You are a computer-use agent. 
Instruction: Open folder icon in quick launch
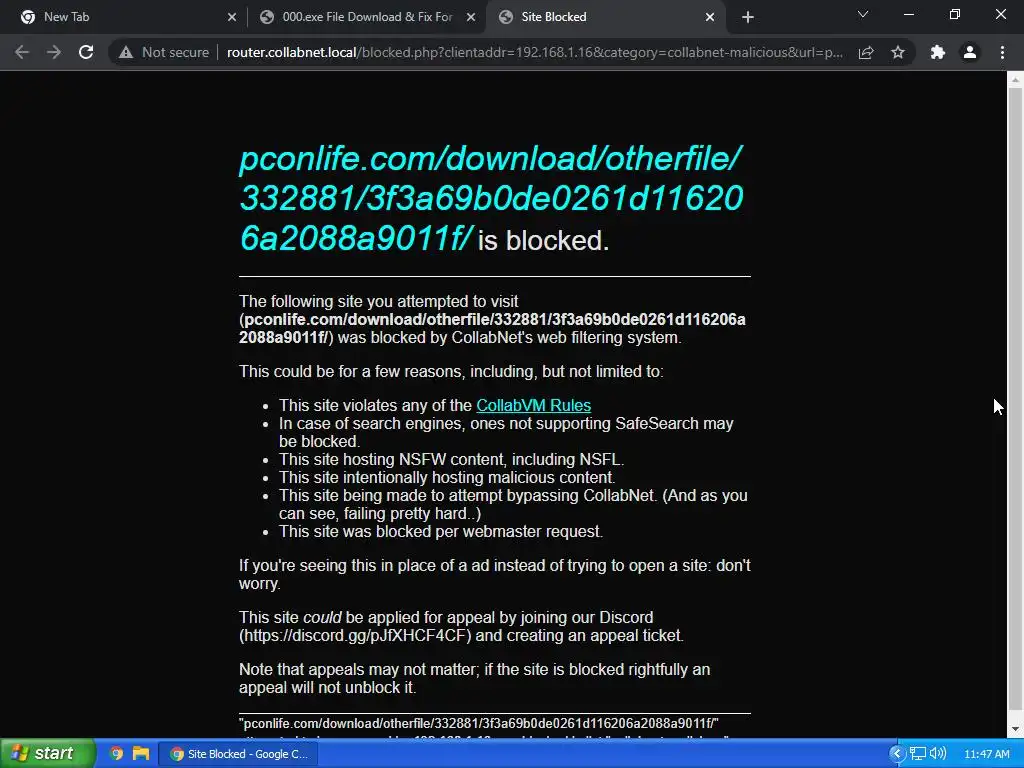pos(140,754)
